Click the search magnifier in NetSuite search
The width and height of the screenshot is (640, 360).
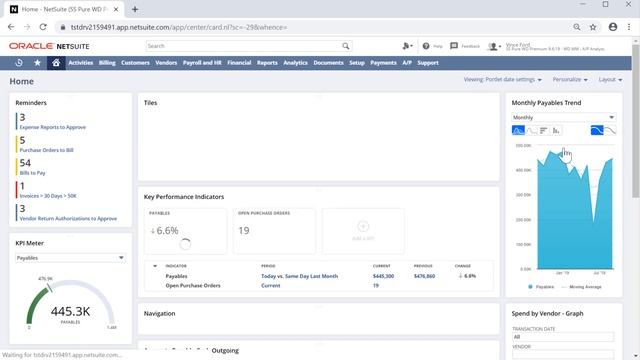click(346, 46)
